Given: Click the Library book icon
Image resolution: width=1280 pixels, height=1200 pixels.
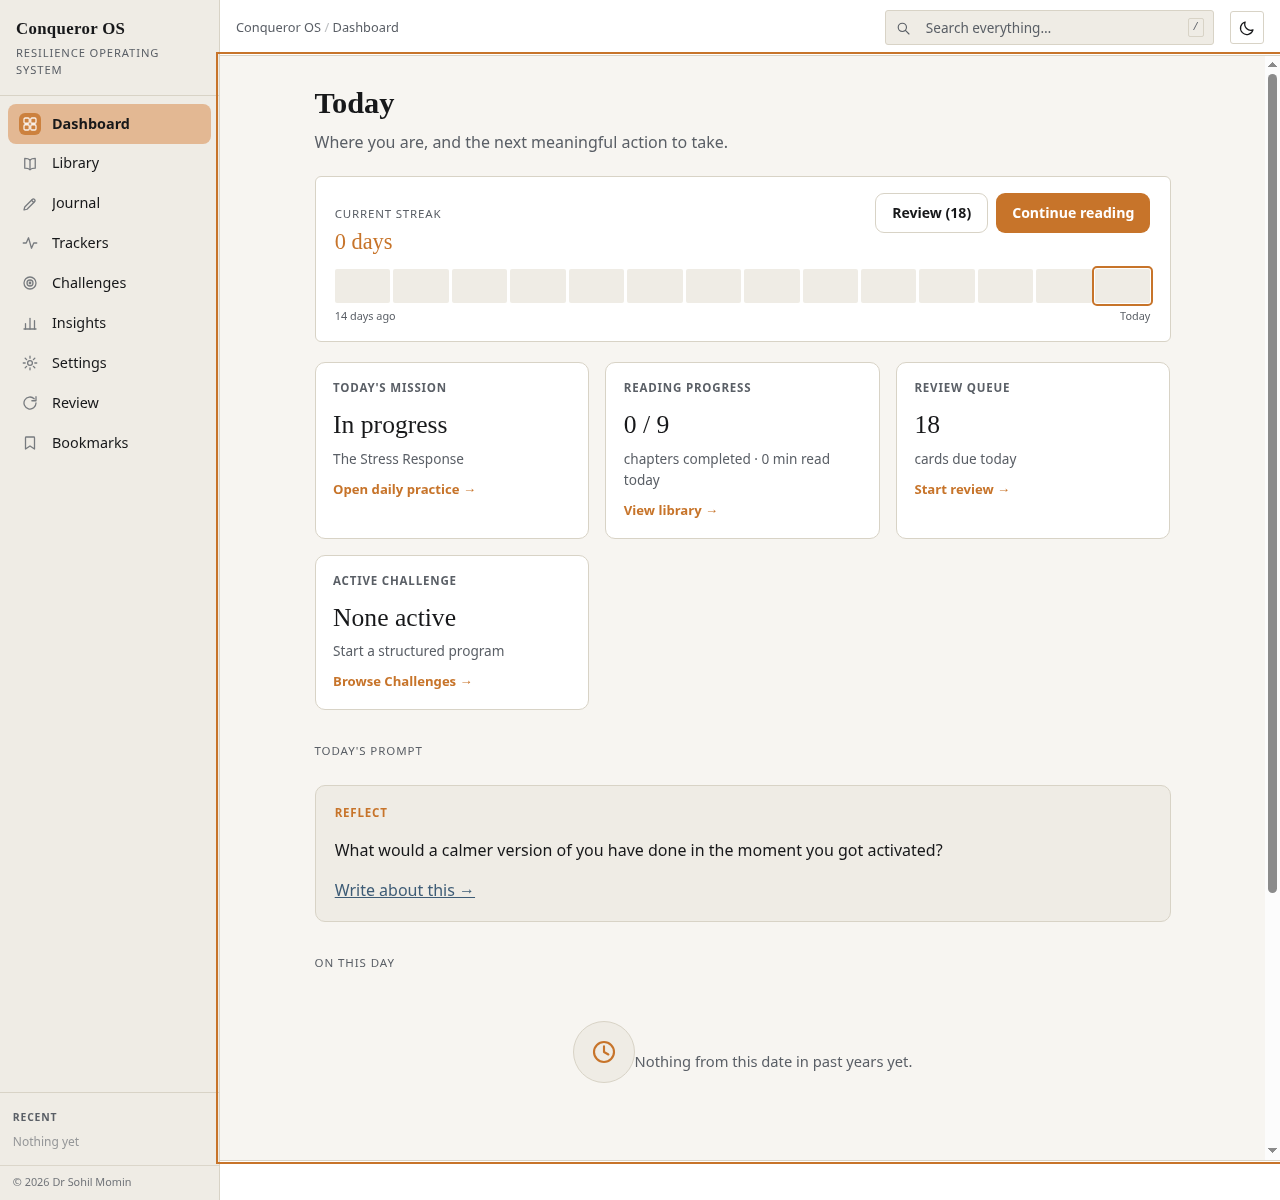Looking at the screenshot, I should 30,164.
